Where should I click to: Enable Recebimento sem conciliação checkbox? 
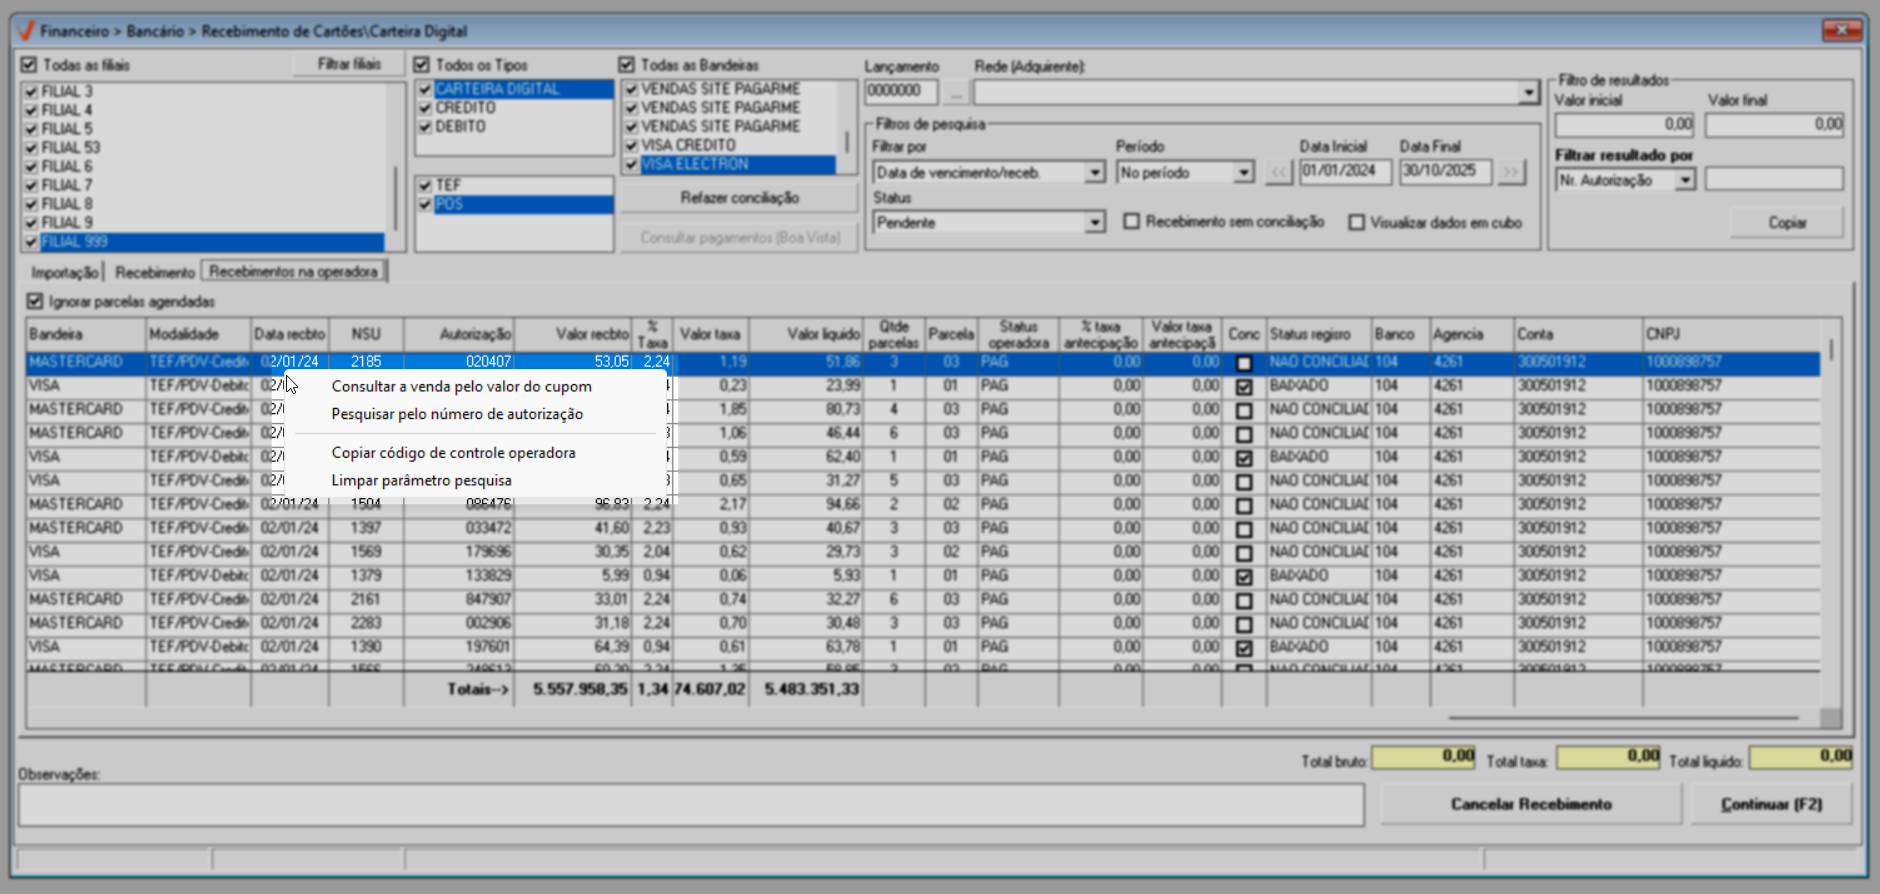(1131, 222)
